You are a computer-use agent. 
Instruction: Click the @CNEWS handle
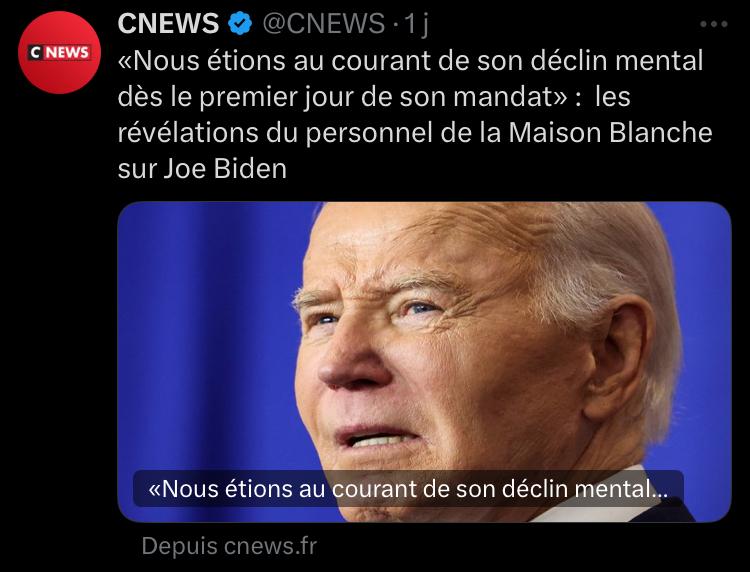pos(323,23)
